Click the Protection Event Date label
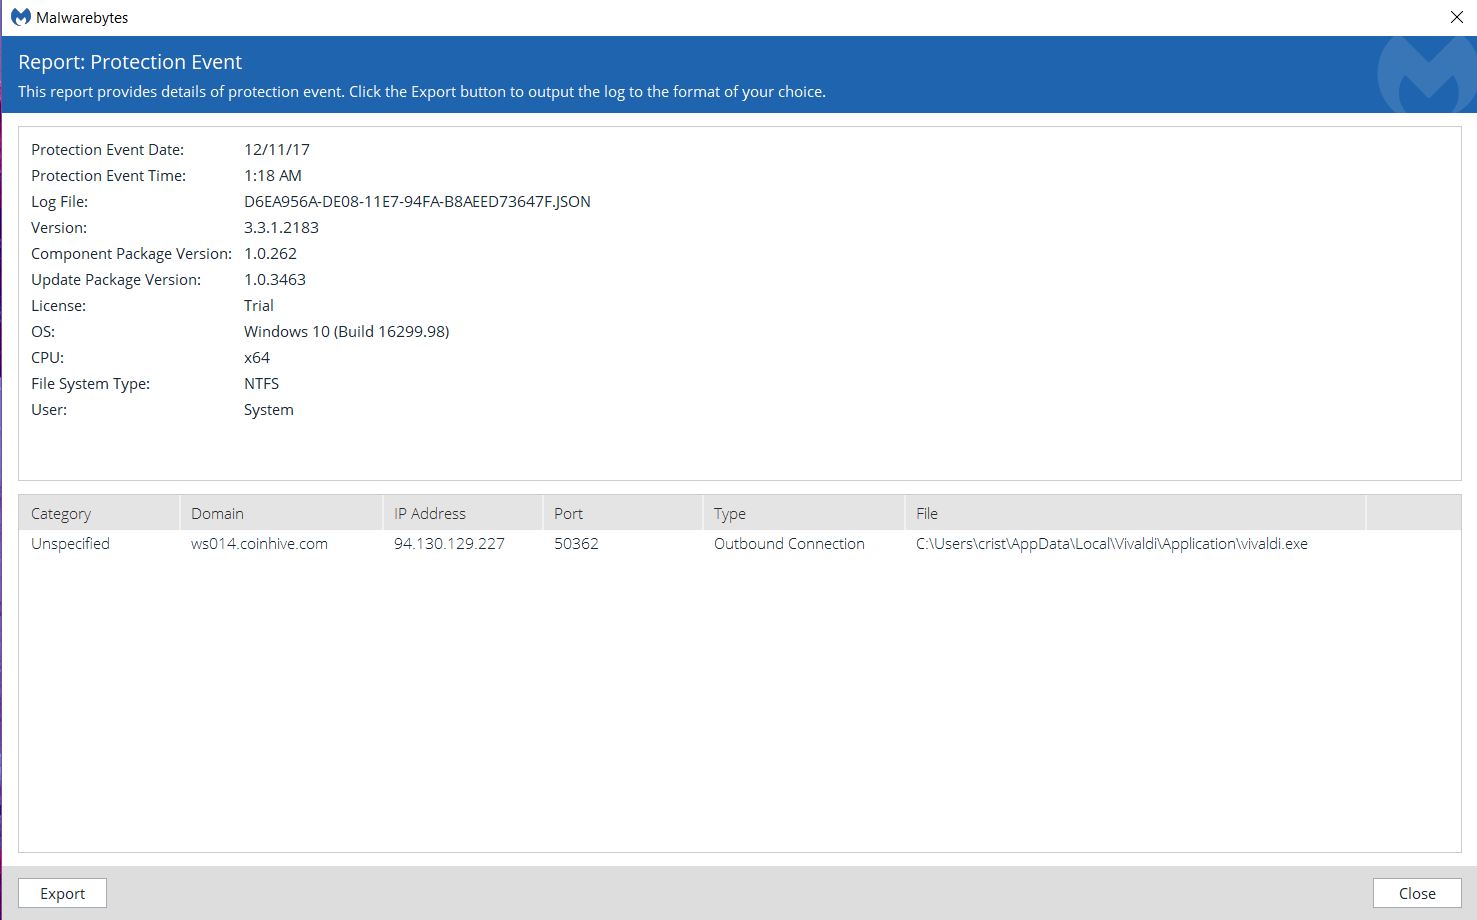The image size is (1477, 920). (x=108, y=150)
